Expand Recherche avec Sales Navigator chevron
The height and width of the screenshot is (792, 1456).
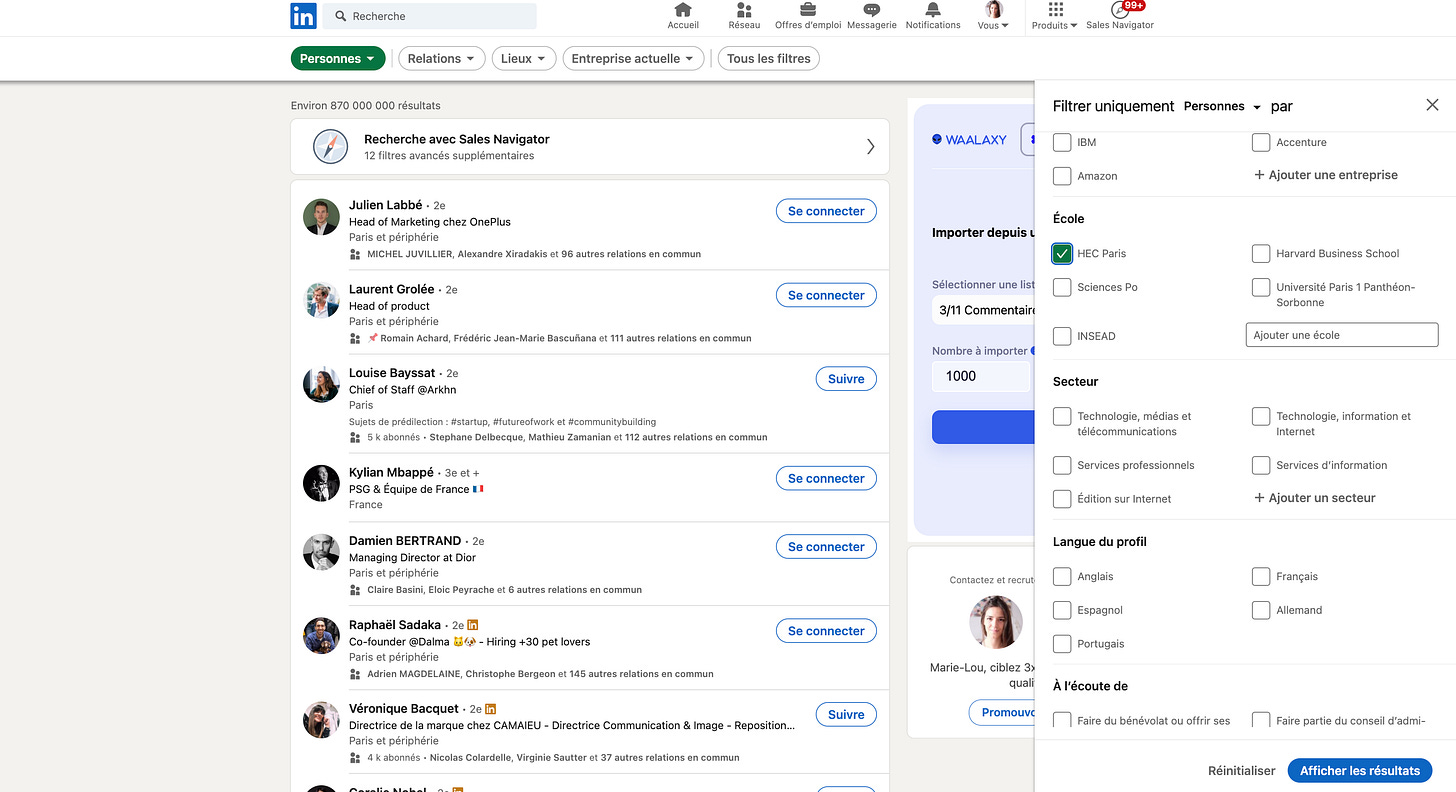870,147
